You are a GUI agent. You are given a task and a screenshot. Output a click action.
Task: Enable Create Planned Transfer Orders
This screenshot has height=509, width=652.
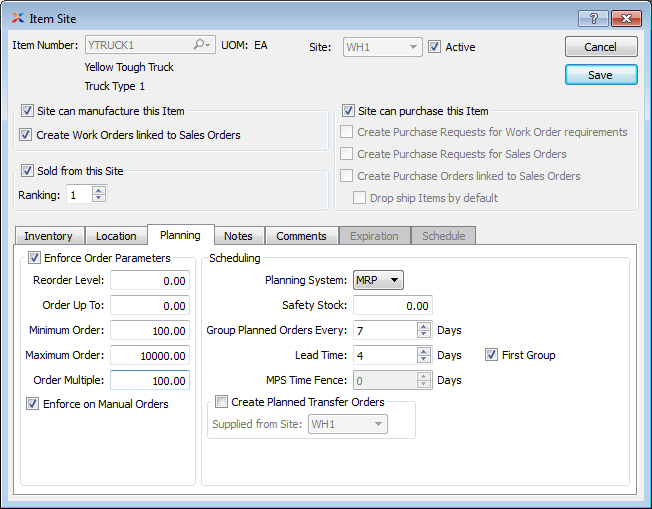[222, 402]
